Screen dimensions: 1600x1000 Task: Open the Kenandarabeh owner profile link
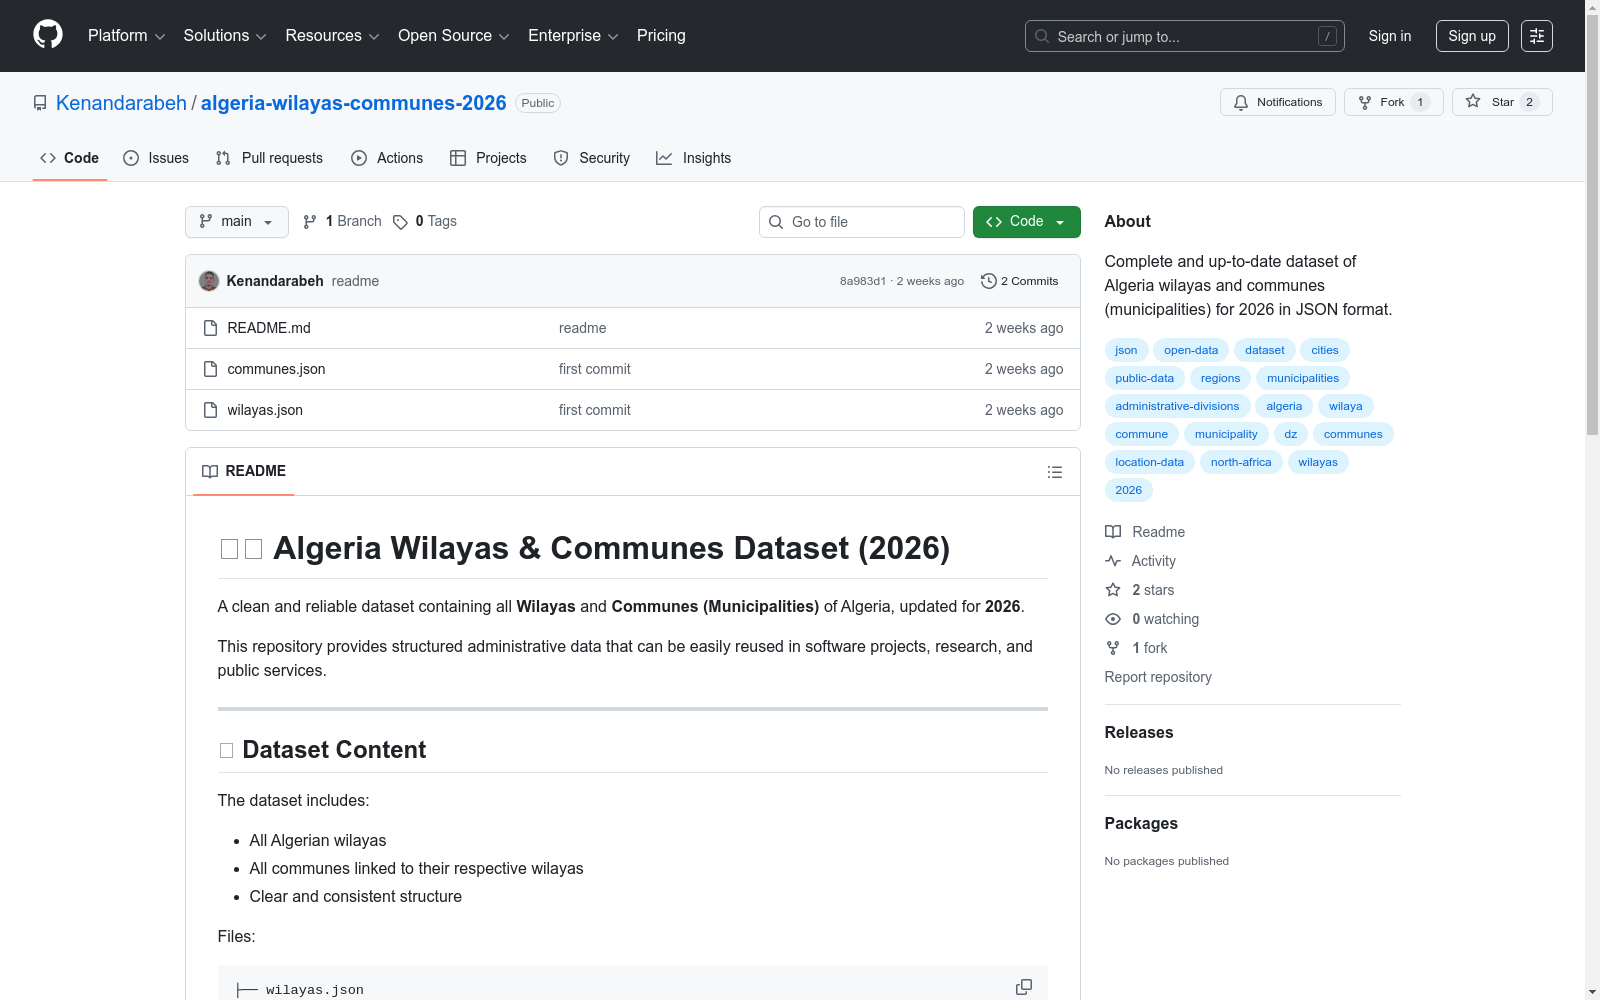[x=121, y=103]
